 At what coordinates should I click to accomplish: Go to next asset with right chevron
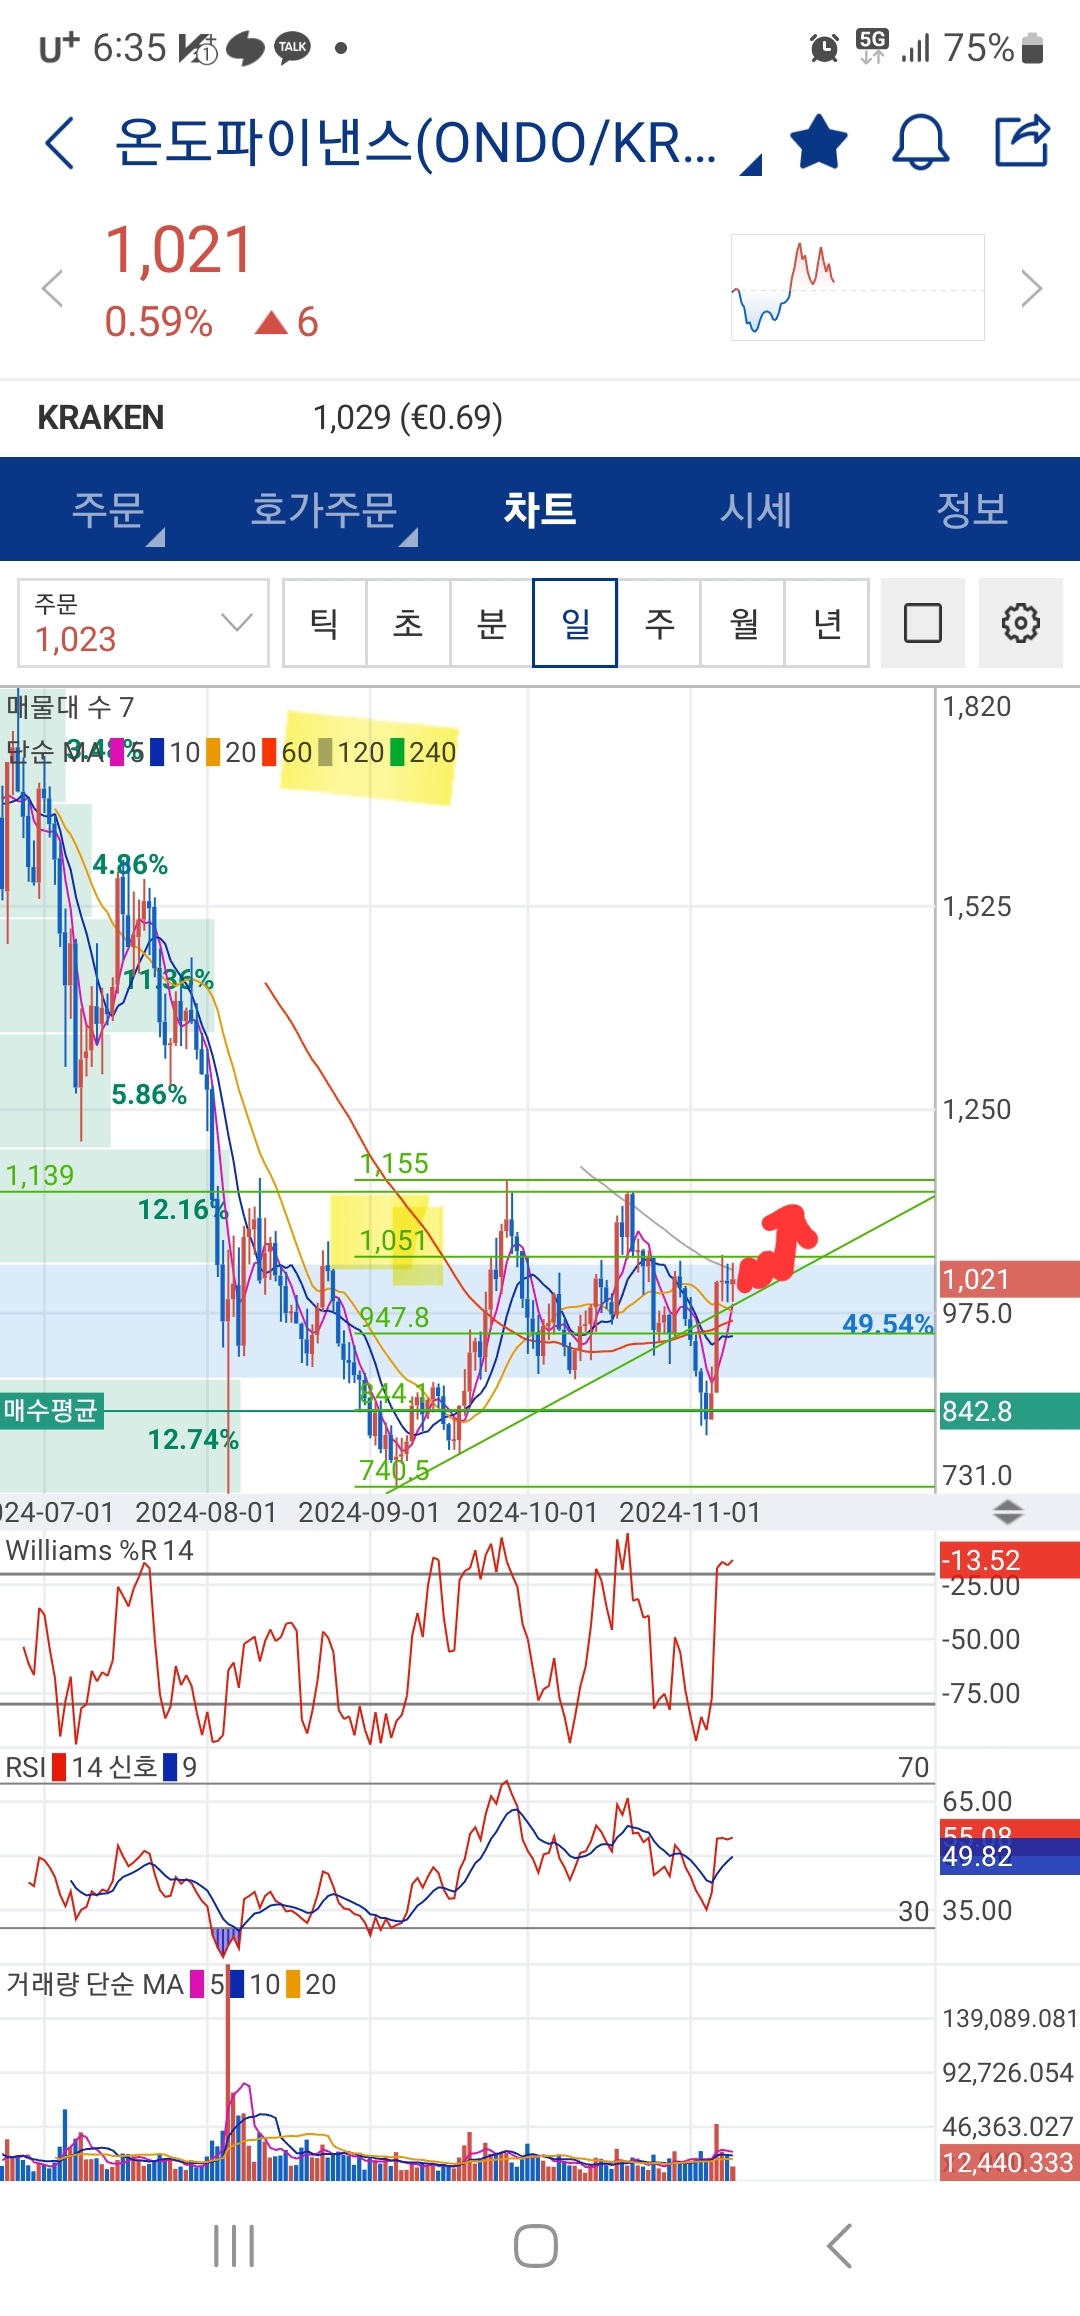click(x=1031, y=289)
